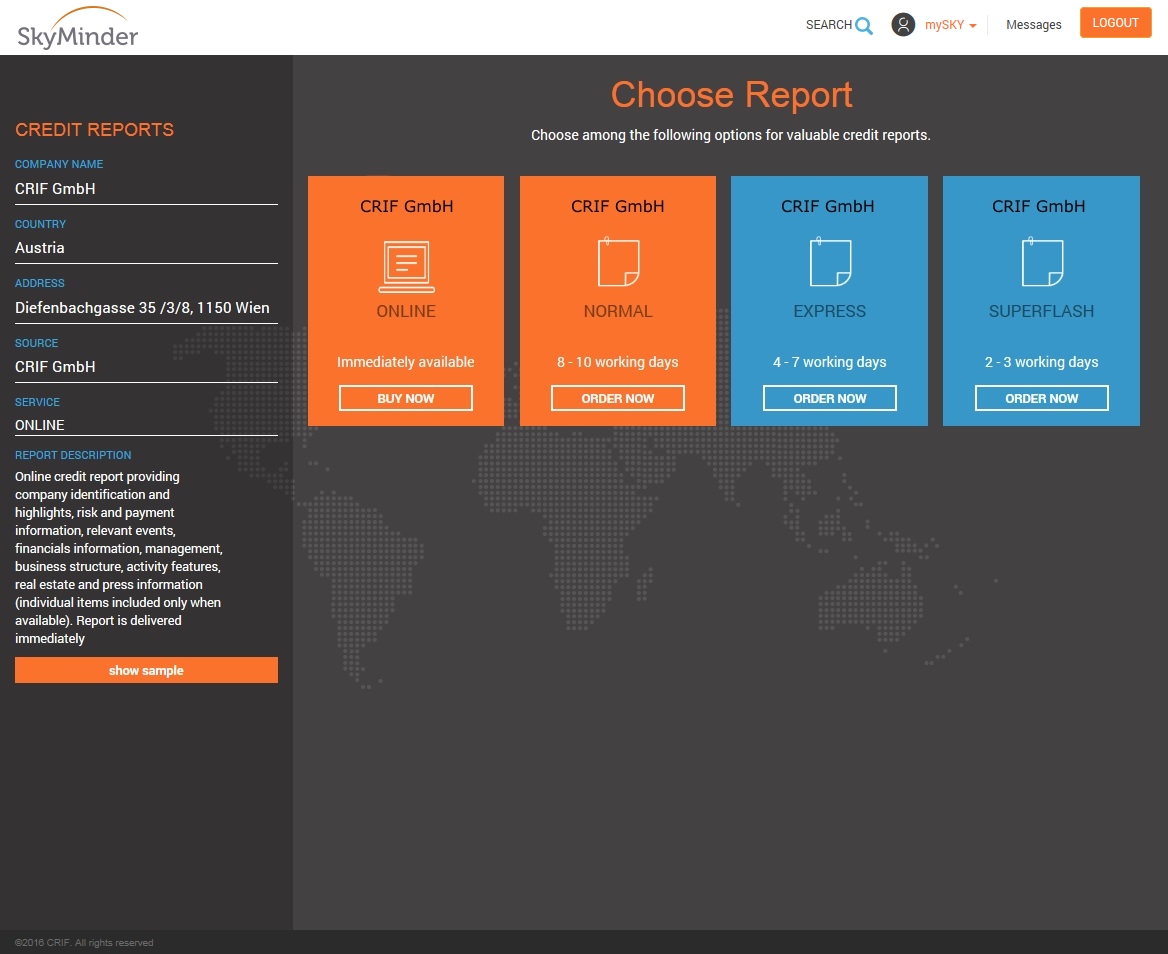This screenshot has height=954, width=1168.
Task: Click the SUPERFLASH report document icon
Action: coord(1042,261)
